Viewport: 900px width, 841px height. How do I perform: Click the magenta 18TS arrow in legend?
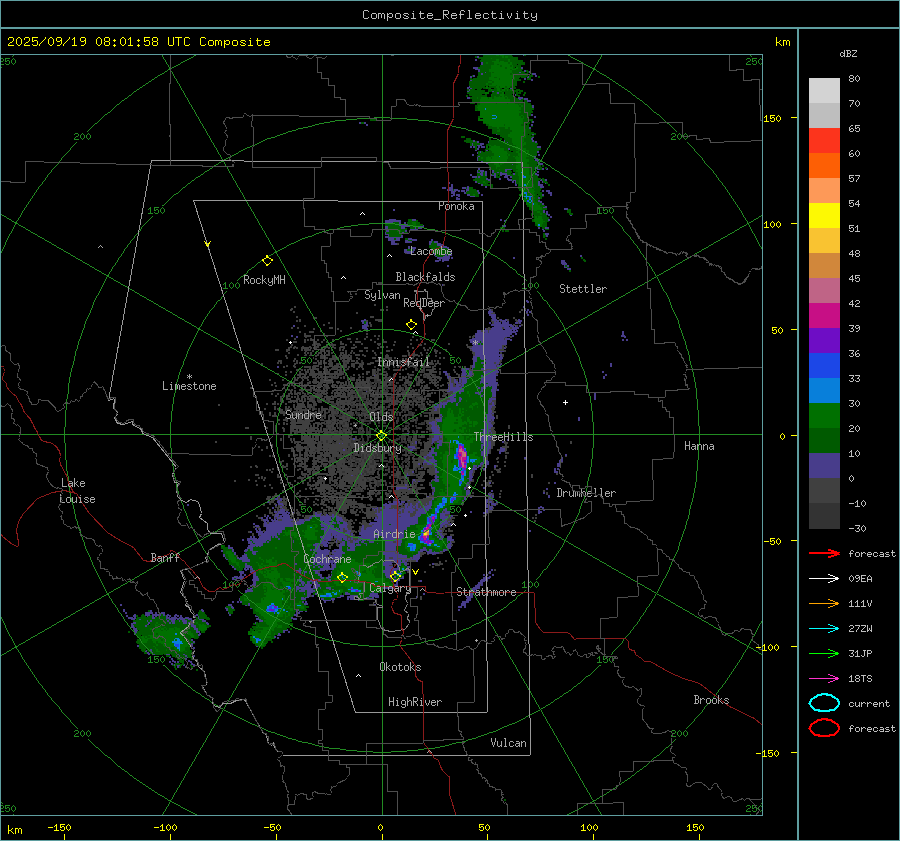tap(823, 678)
